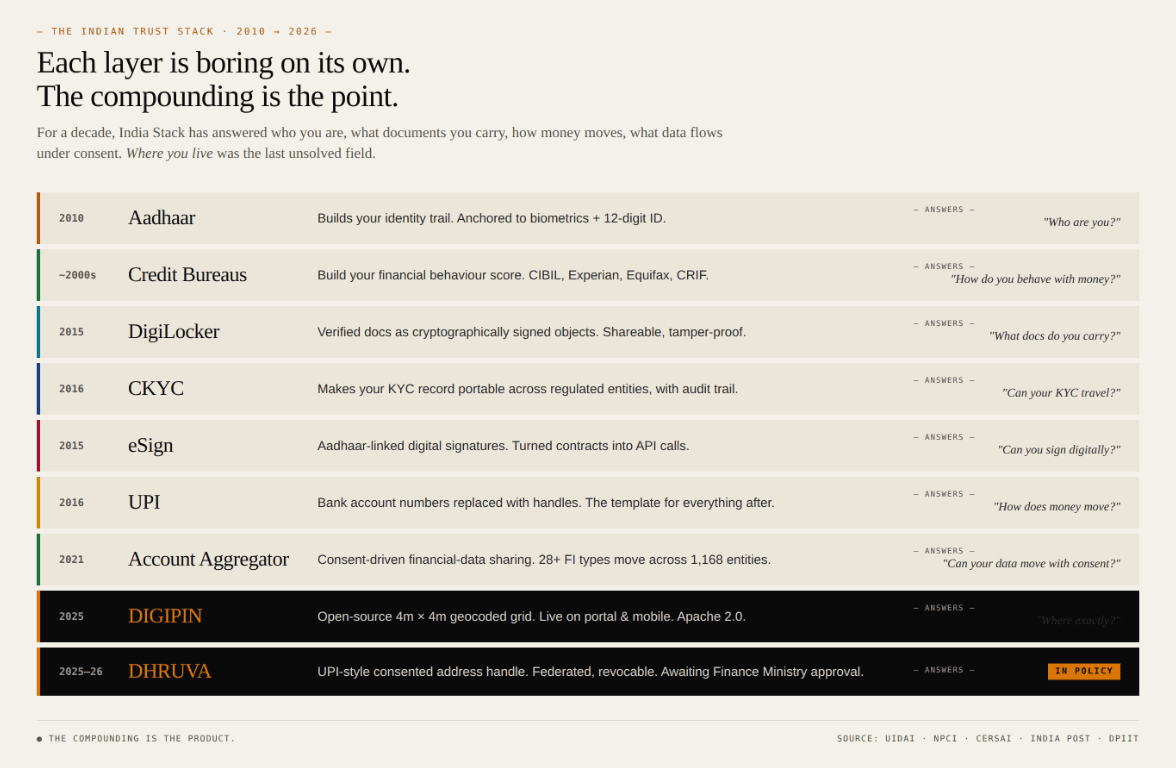Click the orange DHRUVA heading
This screenshot has height=768, width=1176.
(x=170, y=671)
